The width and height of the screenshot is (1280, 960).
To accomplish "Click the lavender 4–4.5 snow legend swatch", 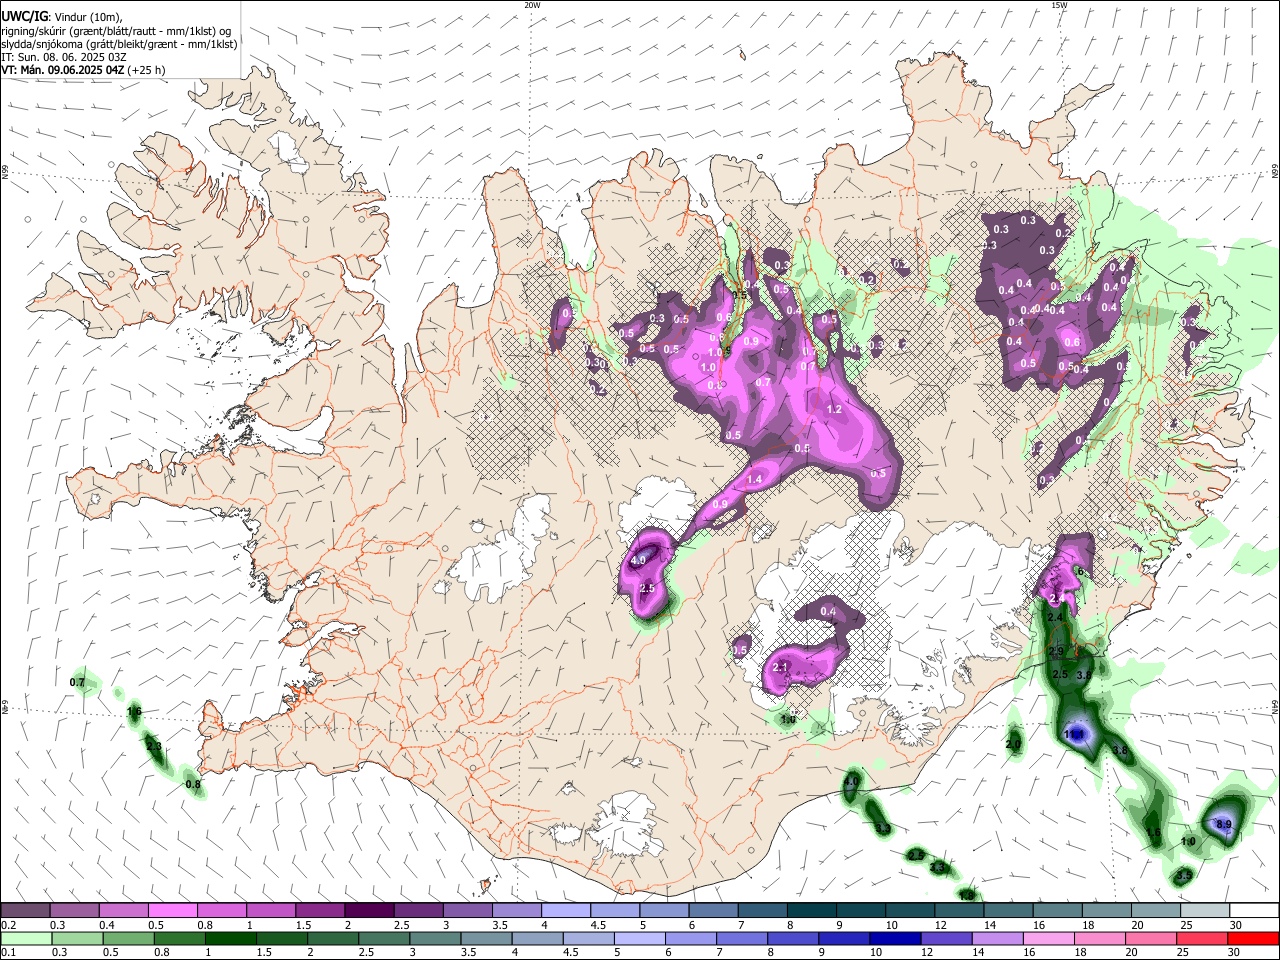I will coord(565,911).
